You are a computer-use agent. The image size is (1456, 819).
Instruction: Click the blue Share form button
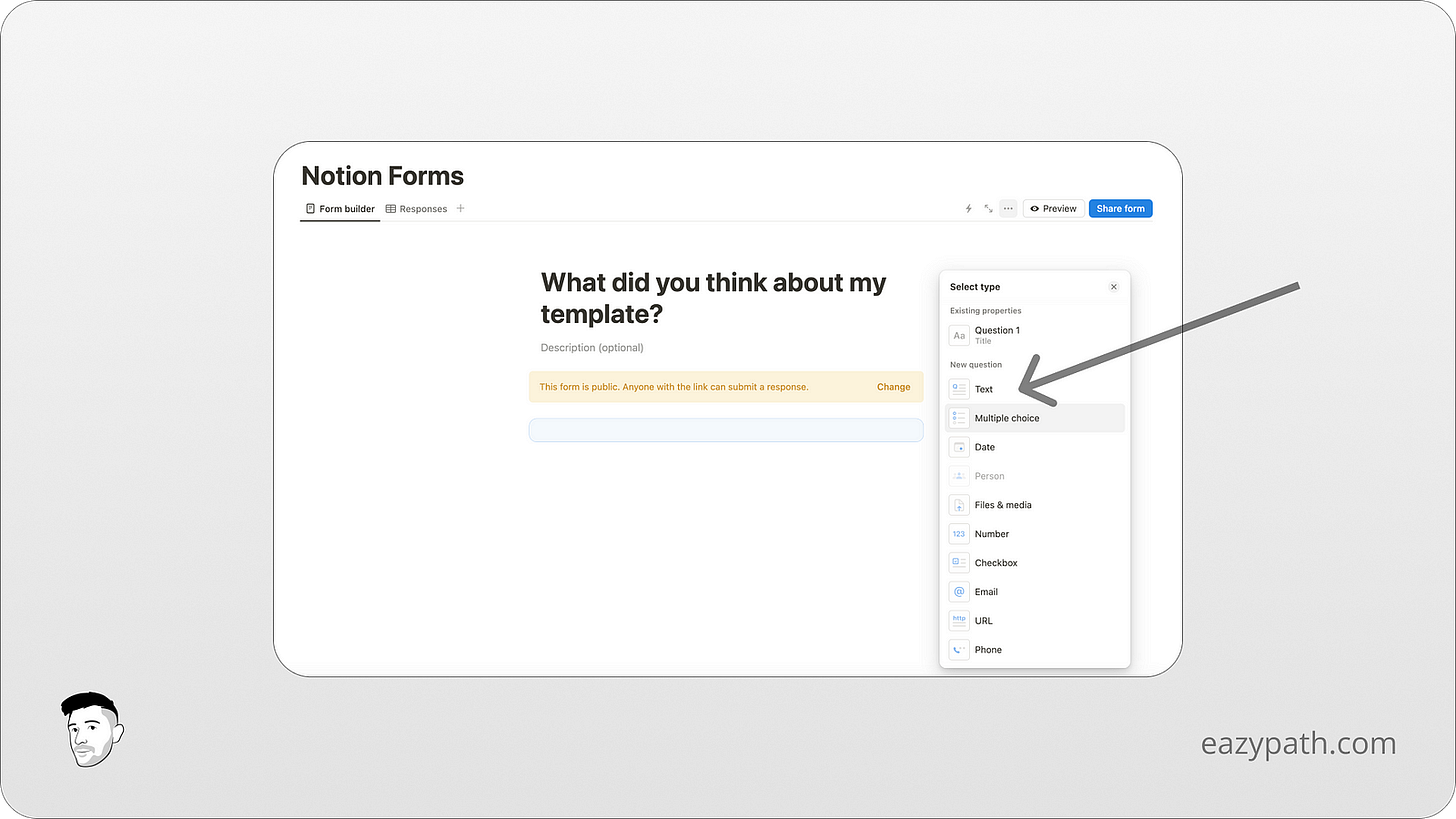click(x=1120, y=209)
